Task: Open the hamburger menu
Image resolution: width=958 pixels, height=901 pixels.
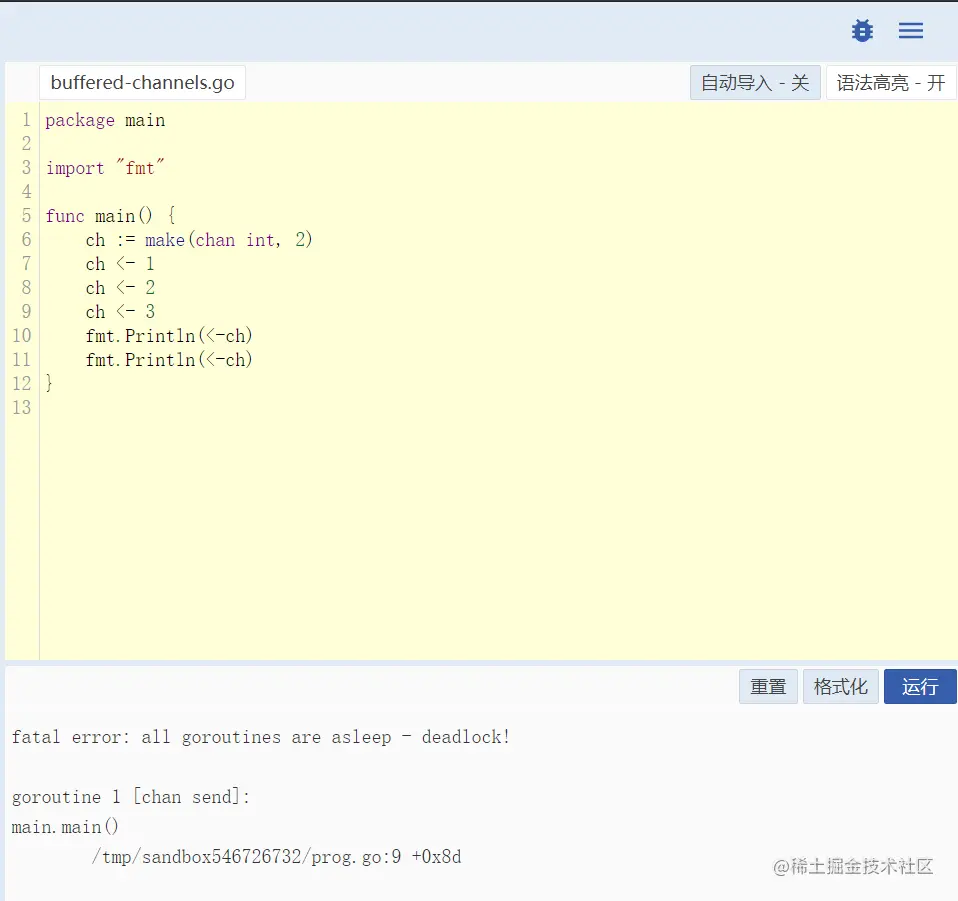Action: click(x=910, y=31)
